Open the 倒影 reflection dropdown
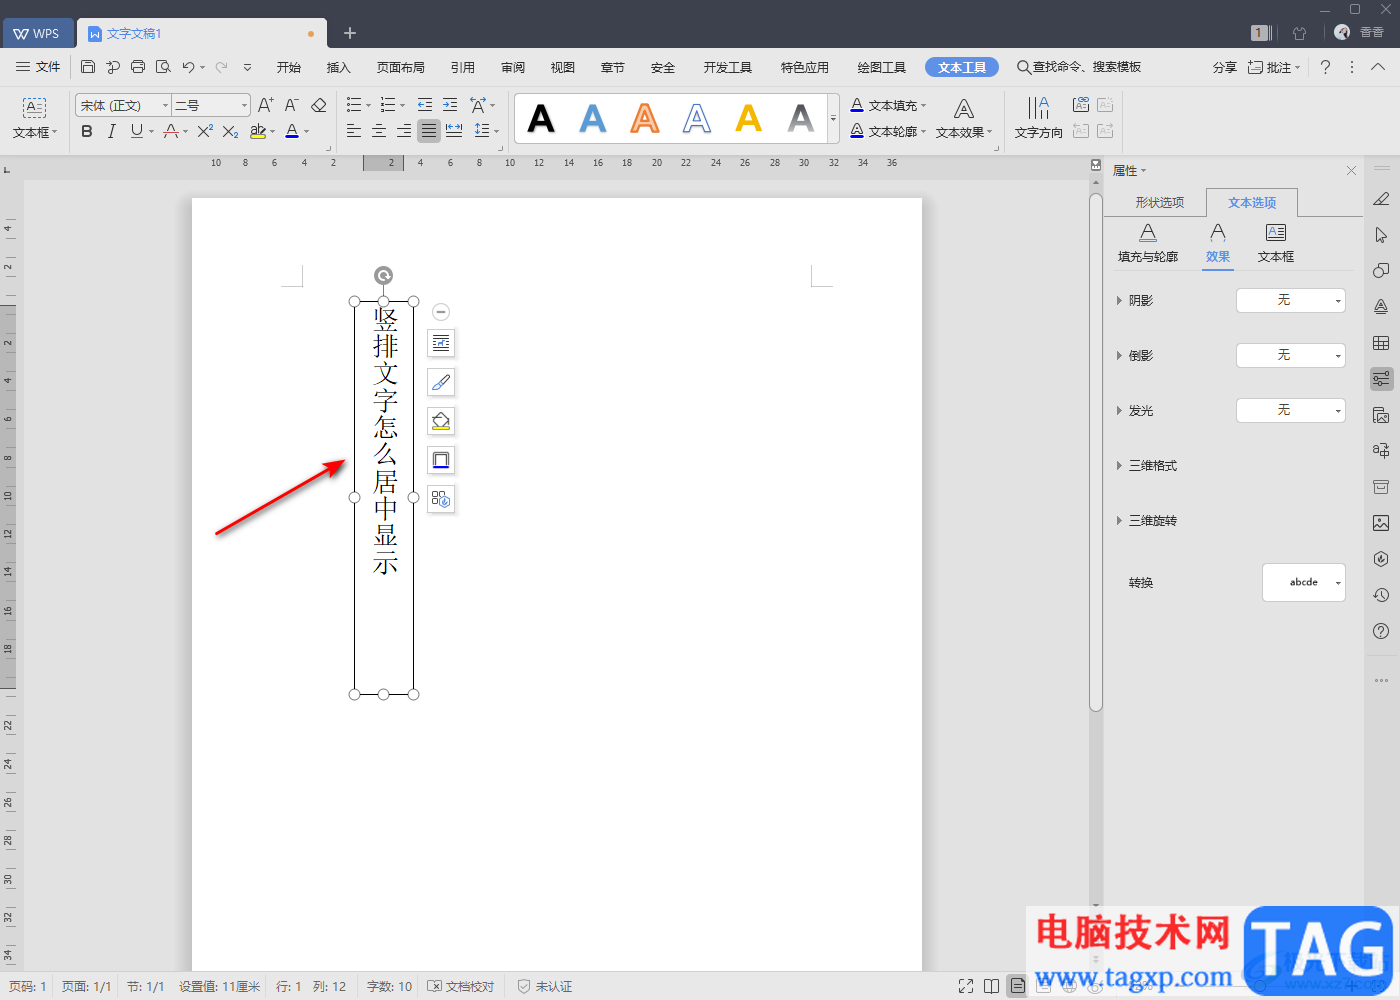The height and width of the screenshot is (1000, 1400). pos(1291,355)
